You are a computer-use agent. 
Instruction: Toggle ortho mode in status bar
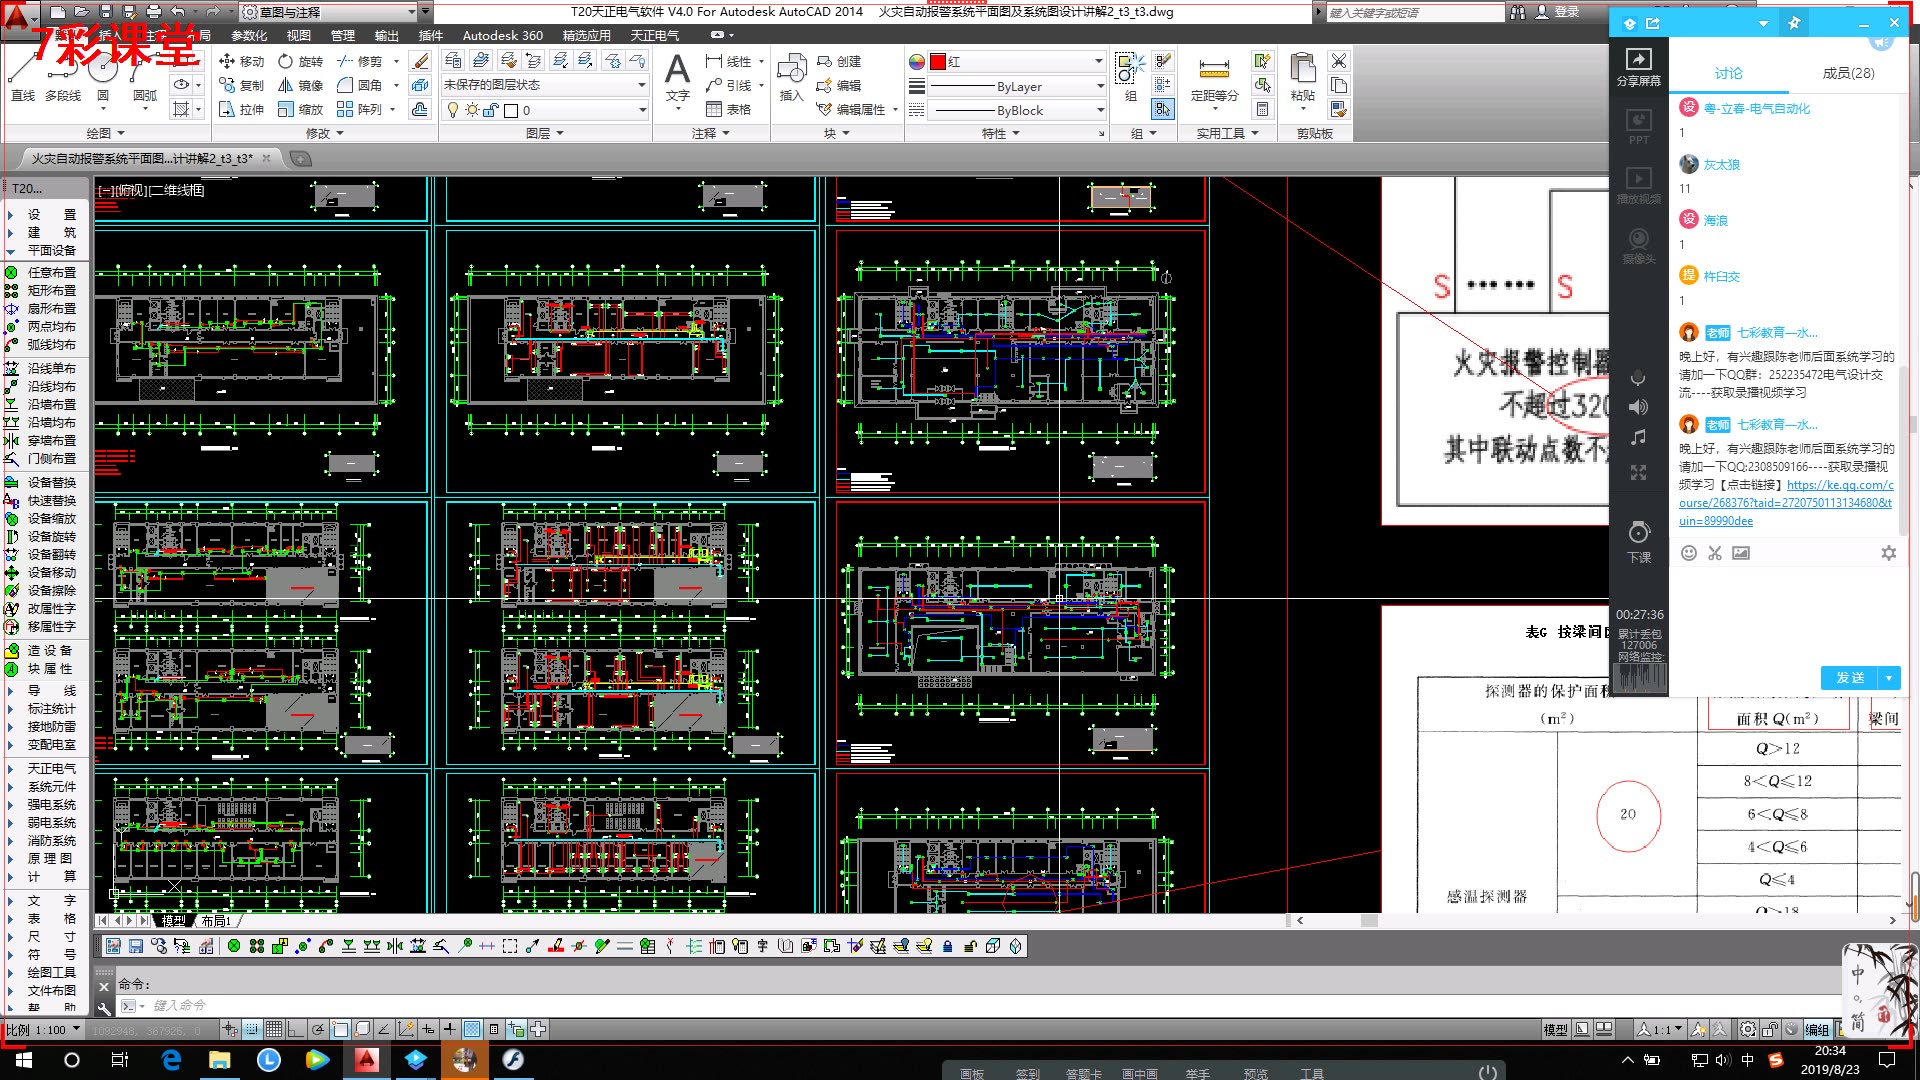(x=296, y=1029)
